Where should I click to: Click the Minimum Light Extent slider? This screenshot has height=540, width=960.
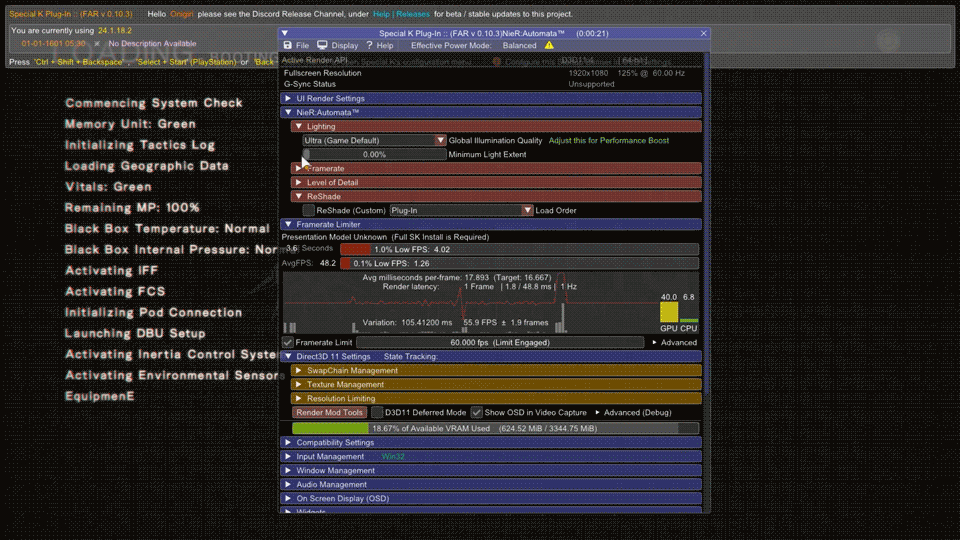click(374, 155)
